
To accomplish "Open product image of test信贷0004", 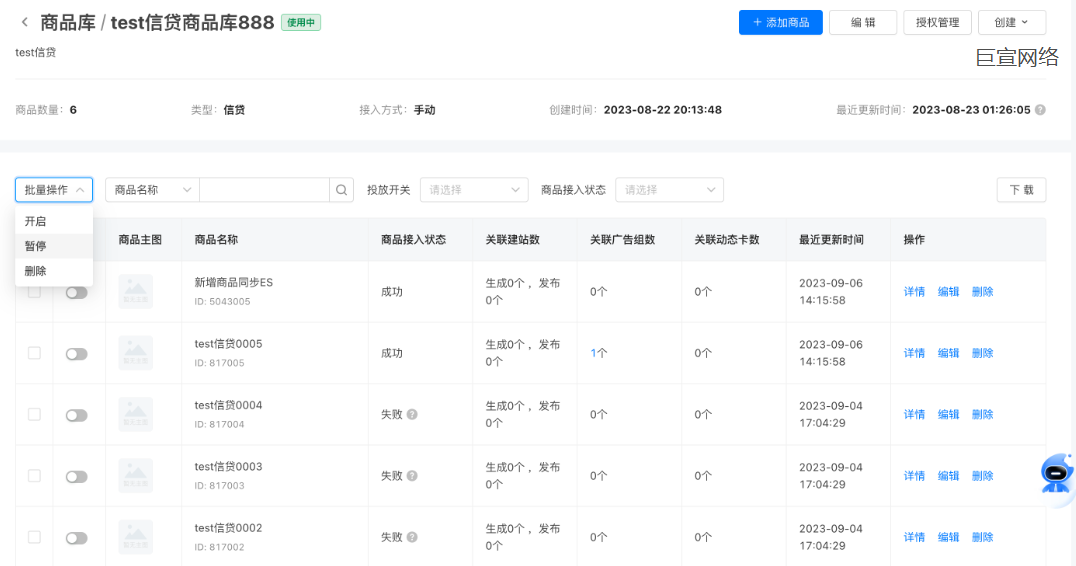I will pyautogui.click(x=135, y=414).
